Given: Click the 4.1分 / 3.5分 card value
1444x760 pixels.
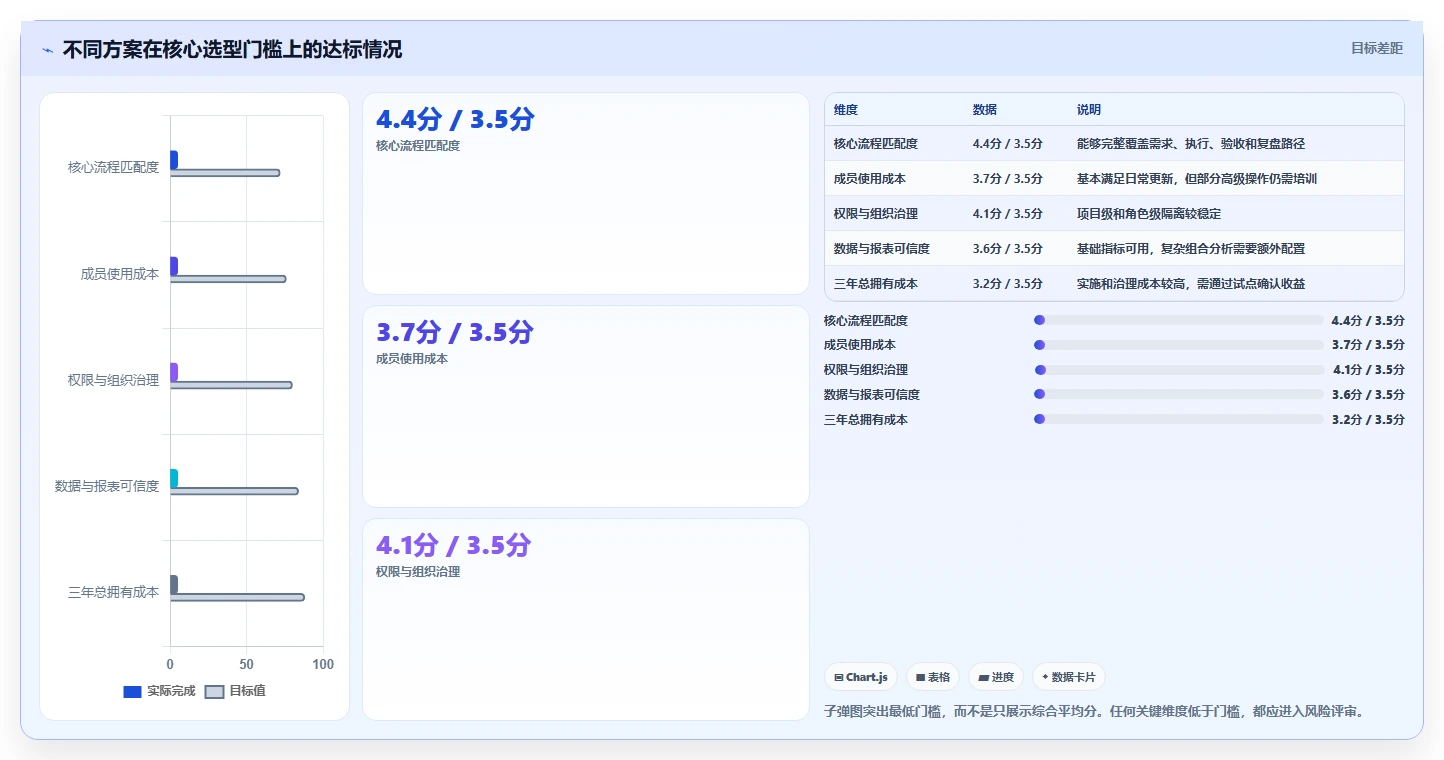Looking at the screenshot, I should pos(453,546).
